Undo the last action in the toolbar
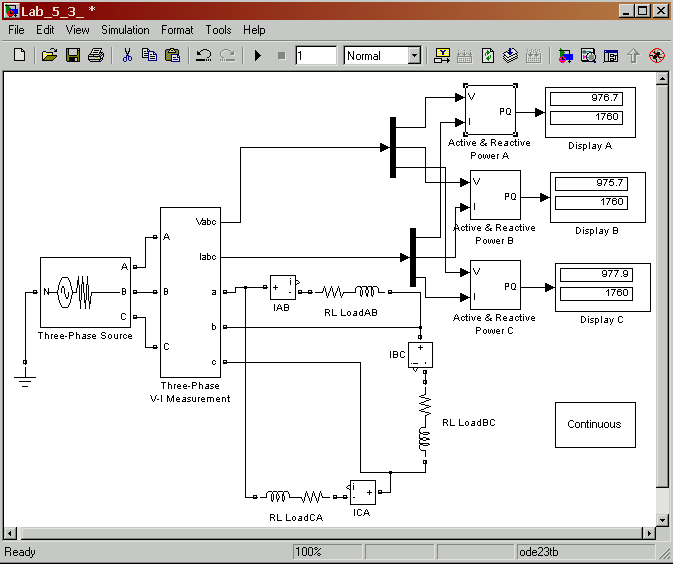This screenshot has height=564, width=673. coord(204,56)
